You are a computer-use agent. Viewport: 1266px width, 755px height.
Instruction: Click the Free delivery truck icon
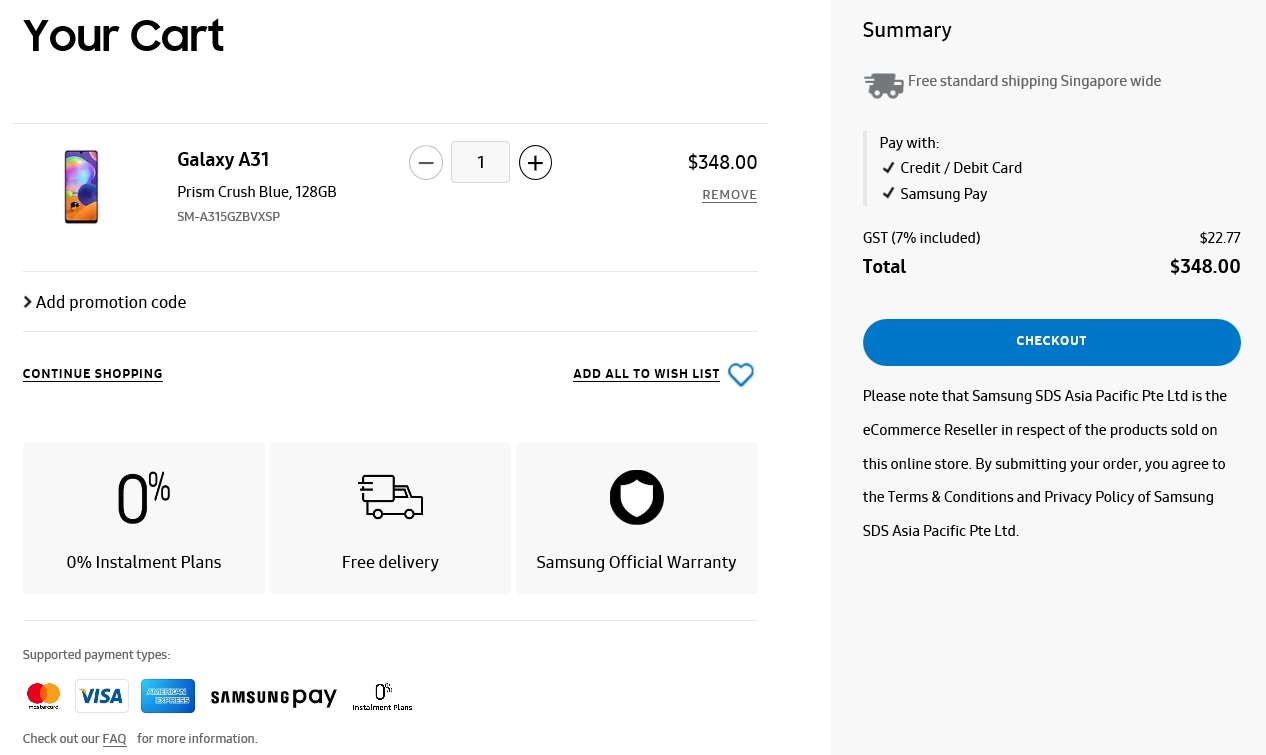pos(390,497)
